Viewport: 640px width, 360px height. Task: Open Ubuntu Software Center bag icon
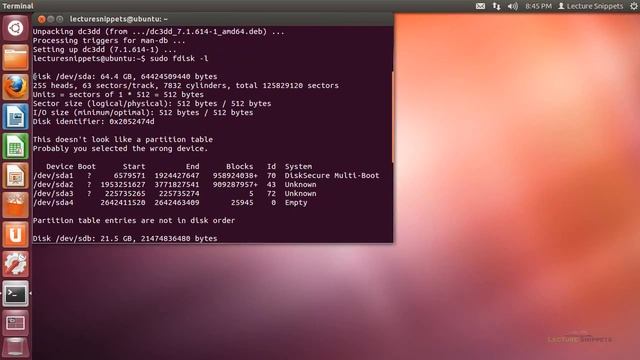tap(16, 205)
